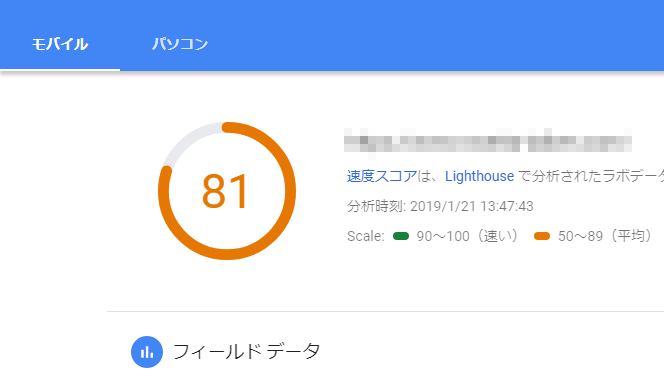
Task: Click the blurred analyzed URL text
Action: (x=488, y=140)
